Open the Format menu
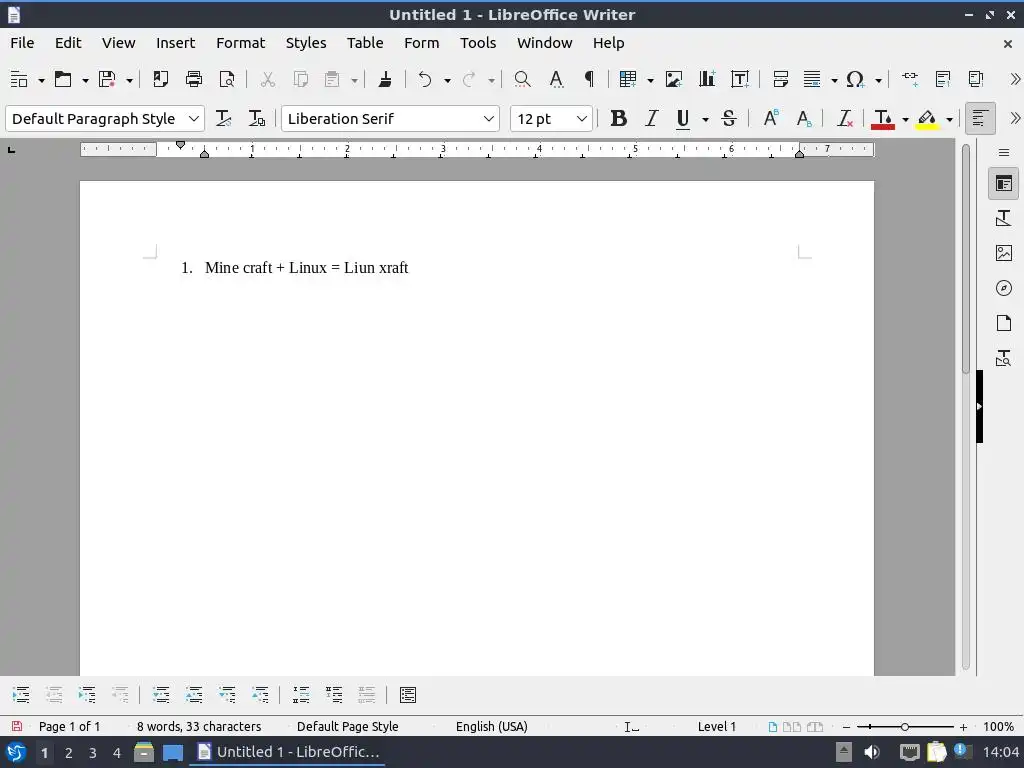This screenshot has width=1024, height=768. [x=240, y=43]
